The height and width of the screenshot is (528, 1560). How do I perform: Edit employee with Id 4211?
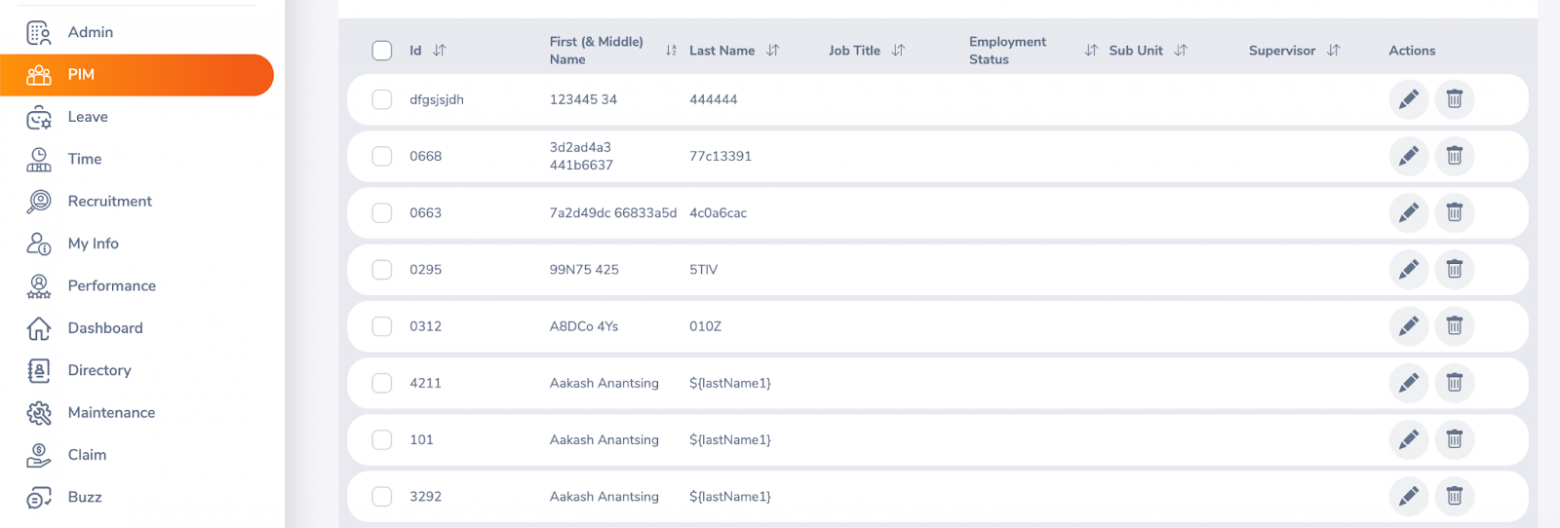pyautogui.click(x=1408, y=383)
